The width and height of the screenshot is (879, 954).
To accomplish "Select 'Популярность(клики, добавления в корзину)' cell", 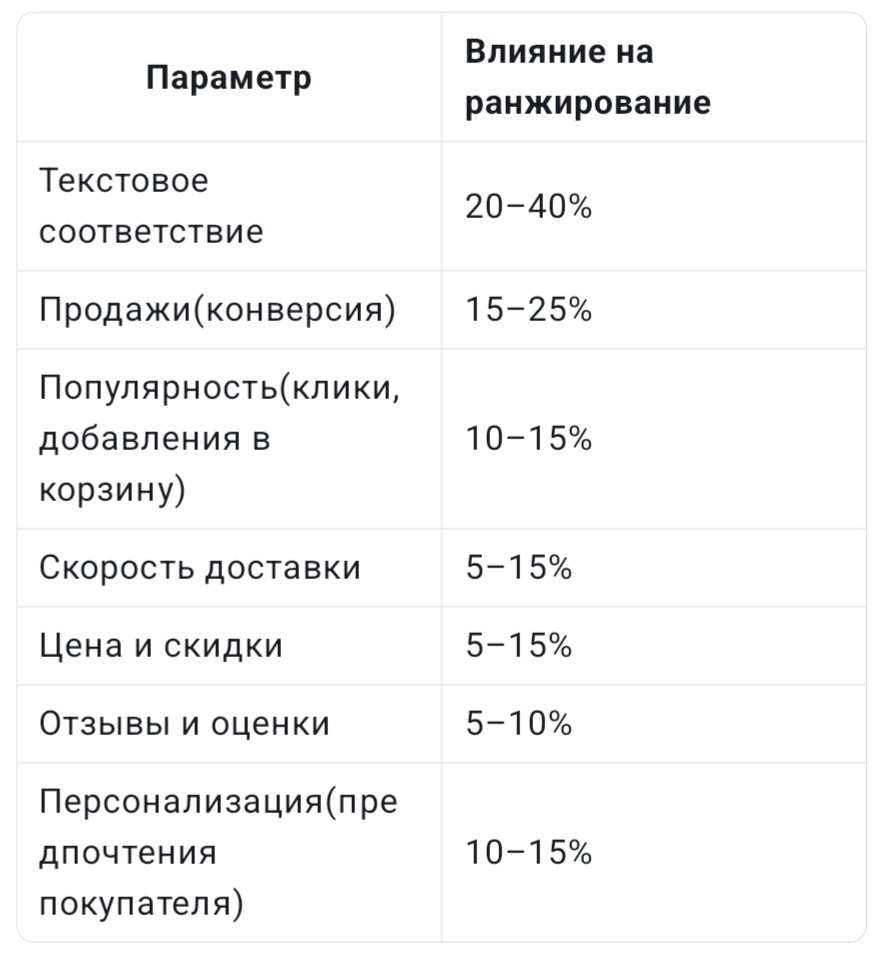I will [219, 438].
